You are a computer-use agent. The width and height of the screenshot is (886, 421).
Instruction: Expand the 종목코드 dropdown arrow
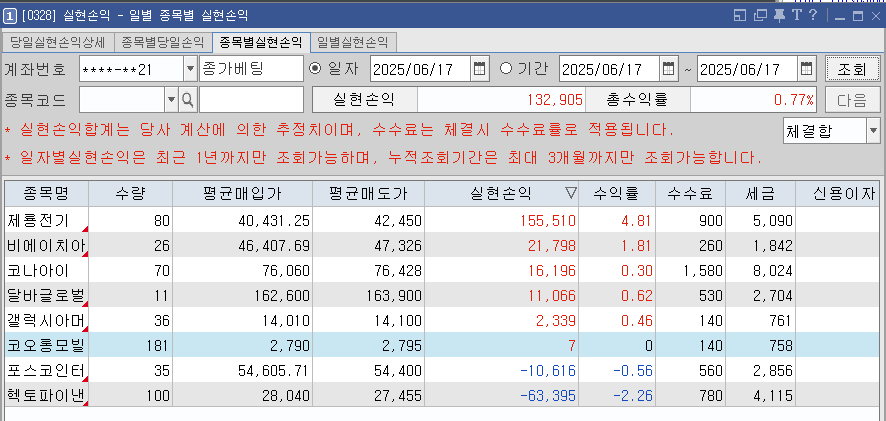tap(170, 100)
